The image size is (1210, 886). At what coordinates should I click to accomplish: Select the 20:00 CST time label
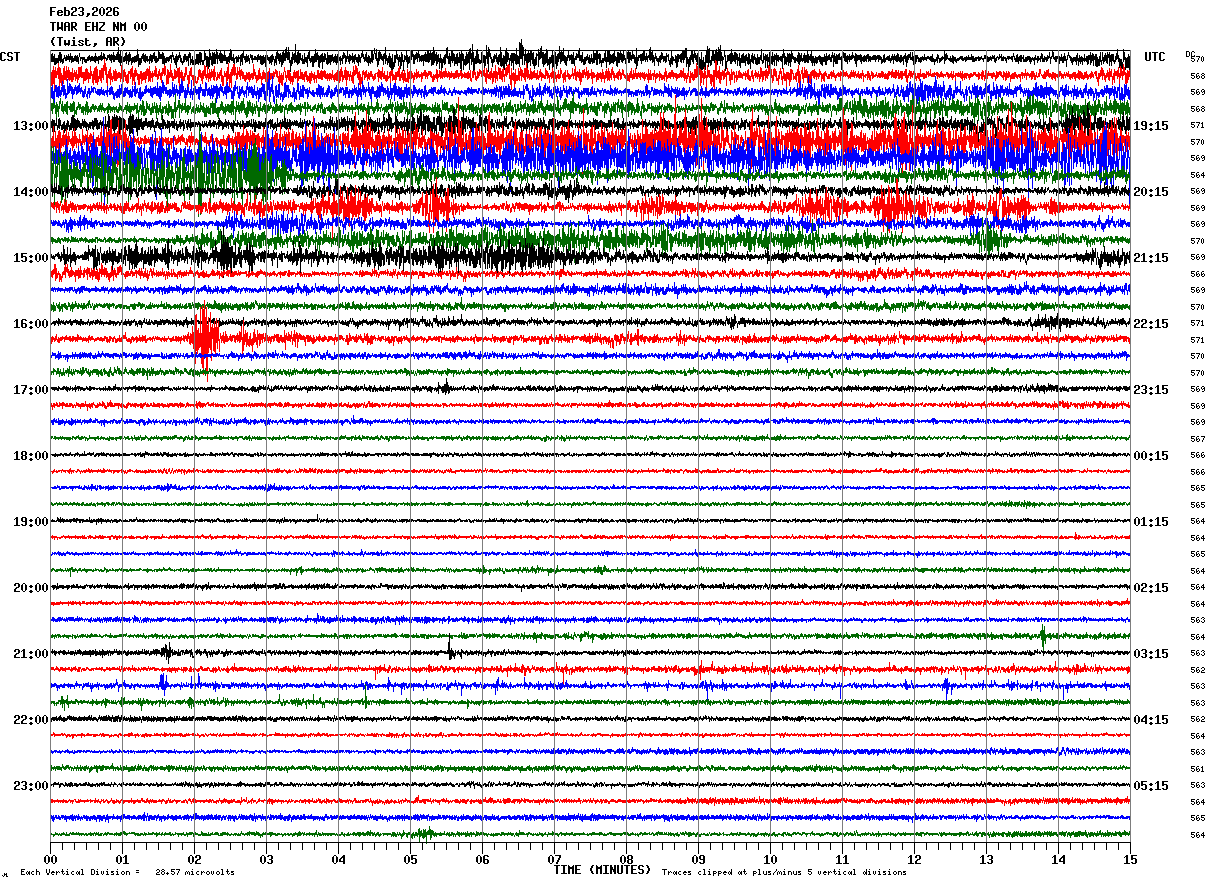(x=31, y=588)
